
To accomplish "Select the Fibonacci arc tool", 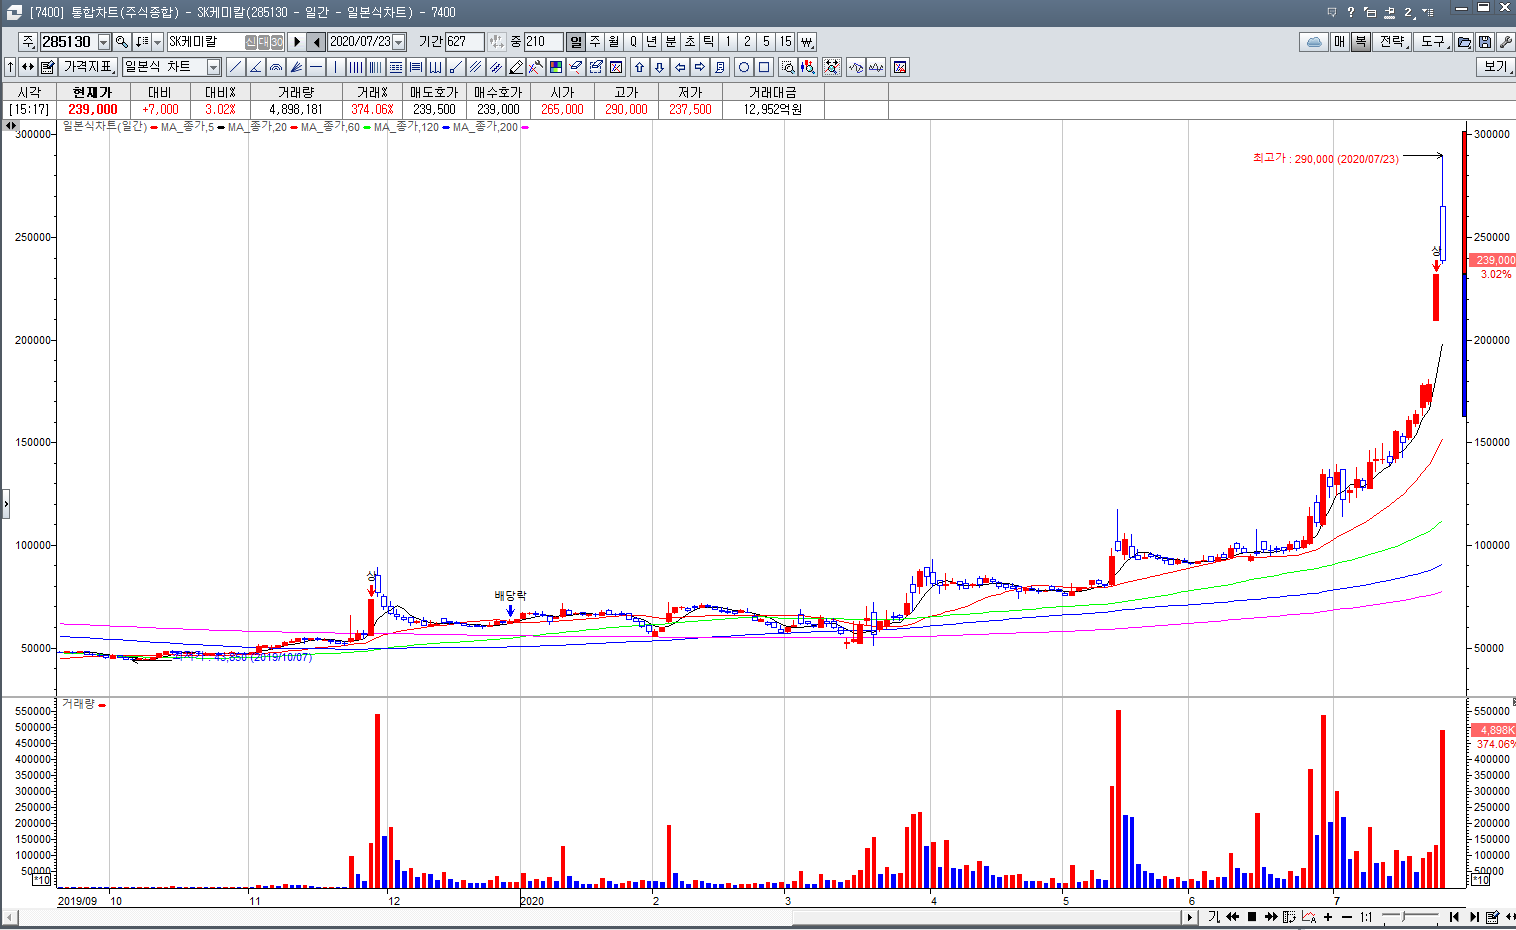I will pos(276,67).
